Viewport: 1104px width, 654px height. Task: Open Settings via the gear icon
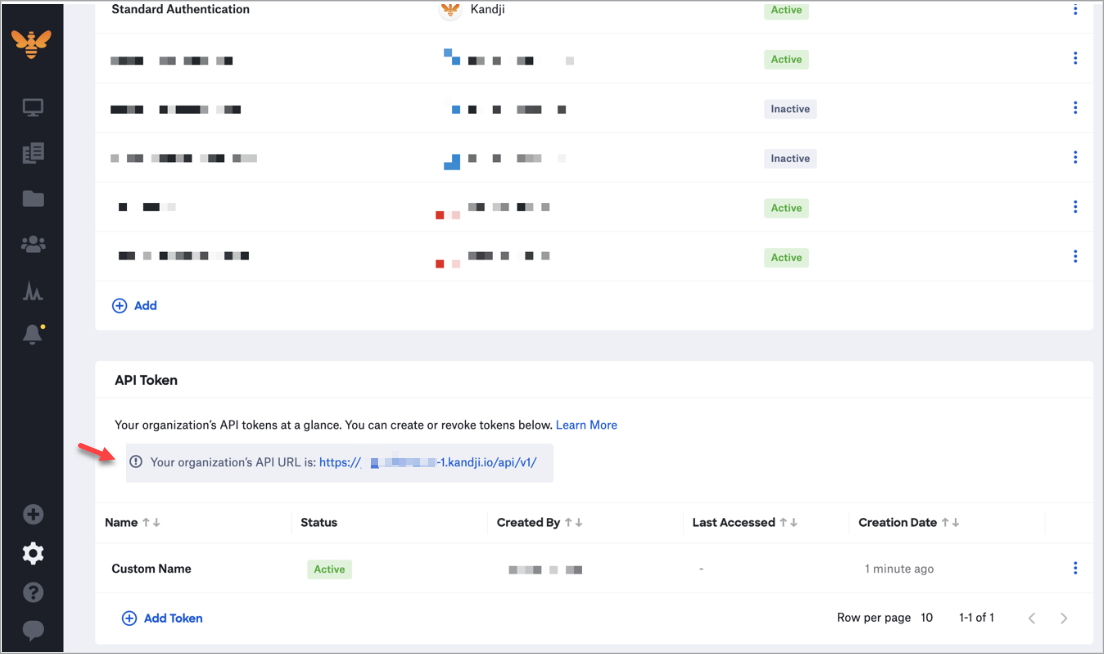33,552
